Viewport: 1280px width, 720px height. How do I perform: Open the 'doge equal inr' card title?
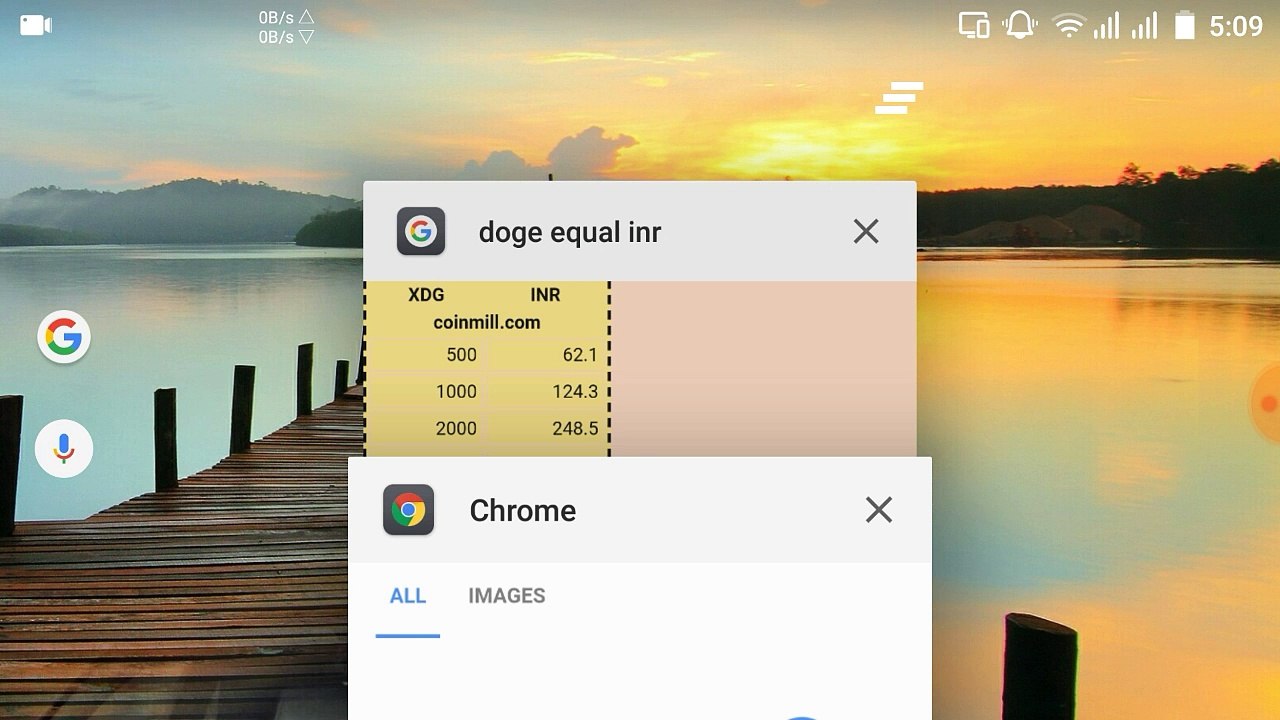tap(570, 233)
